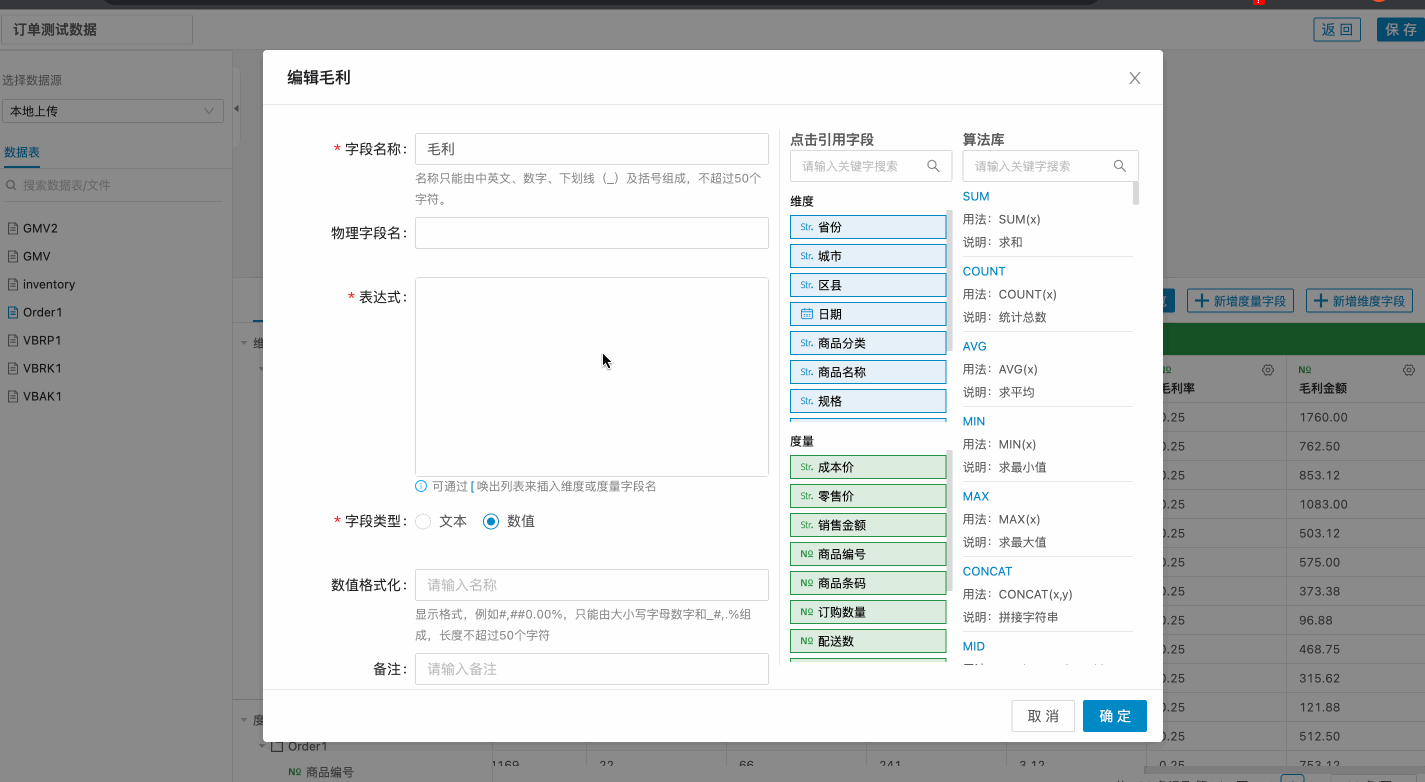Screen dimensions: 1425x782
Task: Open the 本地上传 data source dropdown
Action: point(112,111)
